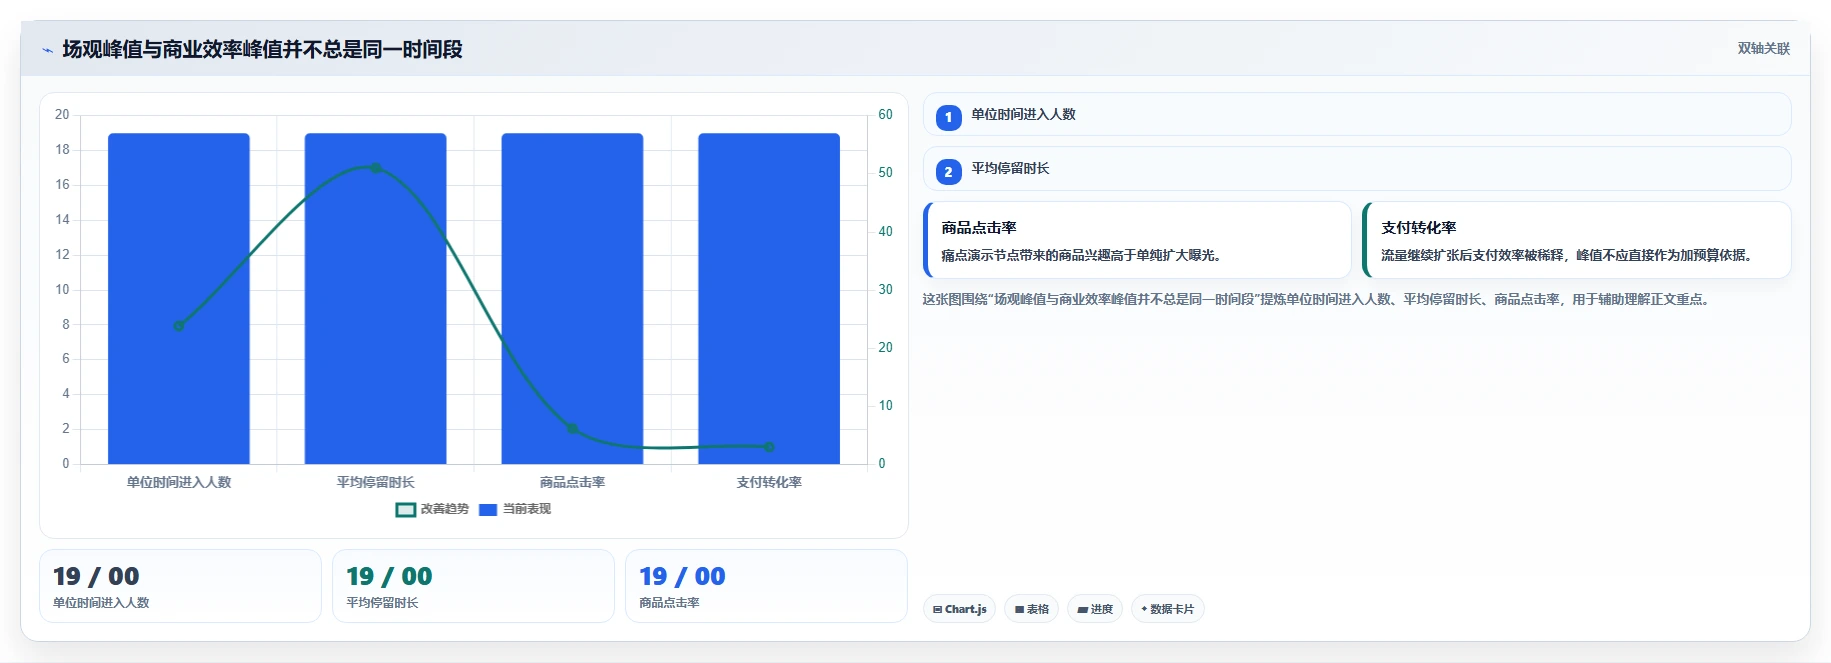This screenshot has width=1831, height=663.
Task: Select the blue bar for 商品点击率
Action: coord(572,298)
